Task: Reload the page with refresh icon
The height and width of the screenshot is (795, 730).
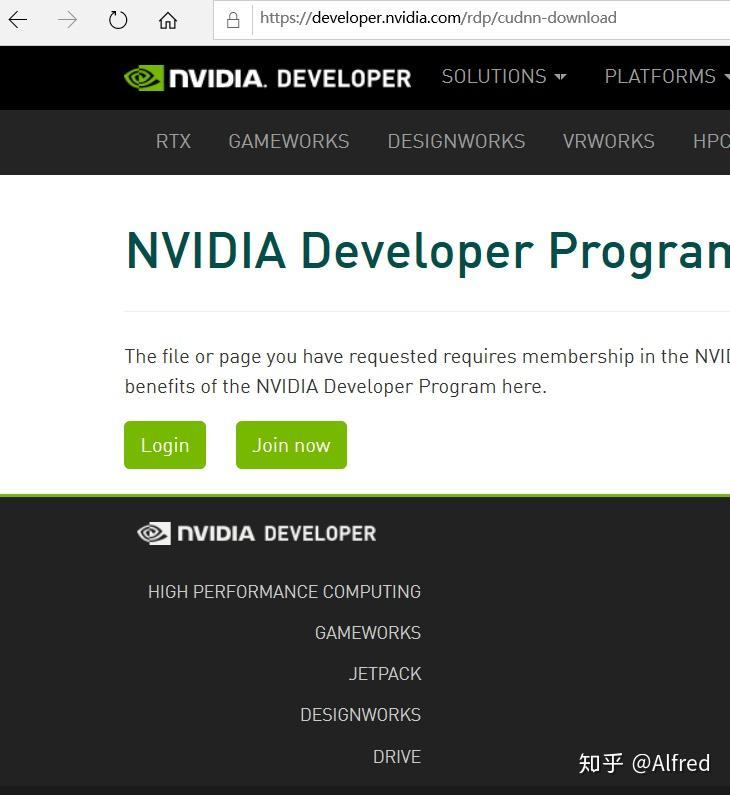Action: [118, 20]
